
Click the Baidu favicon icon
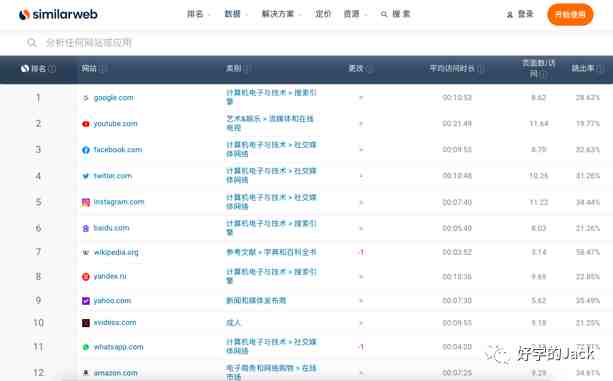pyautogui.click(x=86, y=228)
